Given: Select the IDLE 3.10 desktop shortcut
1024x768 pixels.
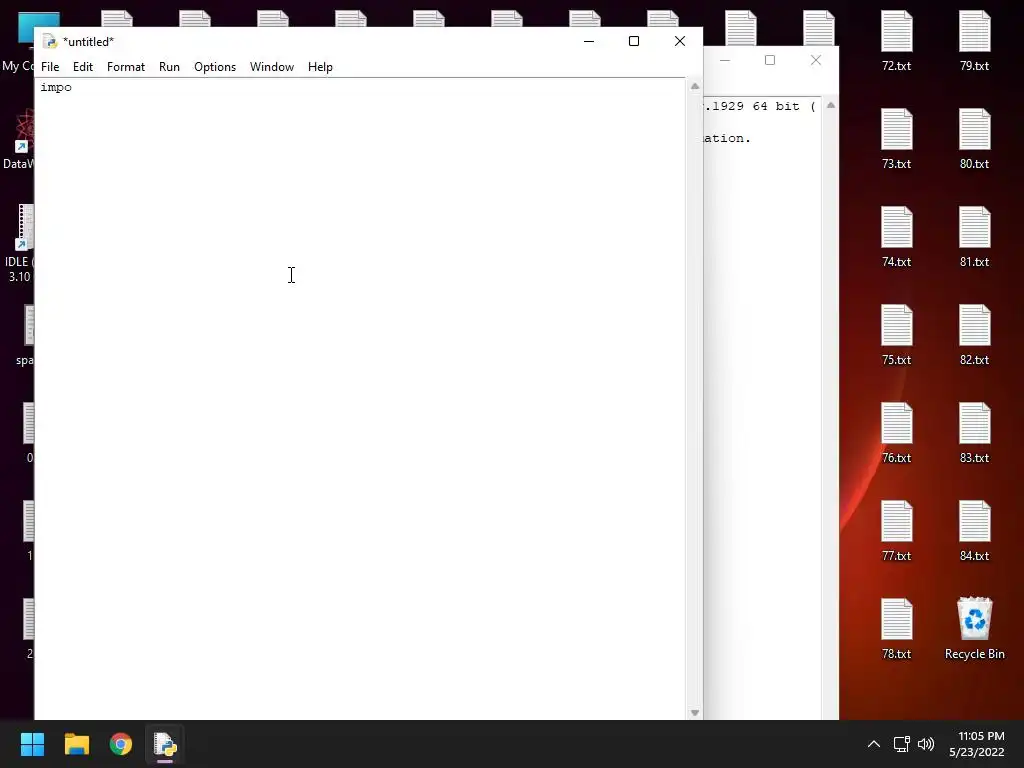Looking at the screenshot, I should [x=18, y=244].
